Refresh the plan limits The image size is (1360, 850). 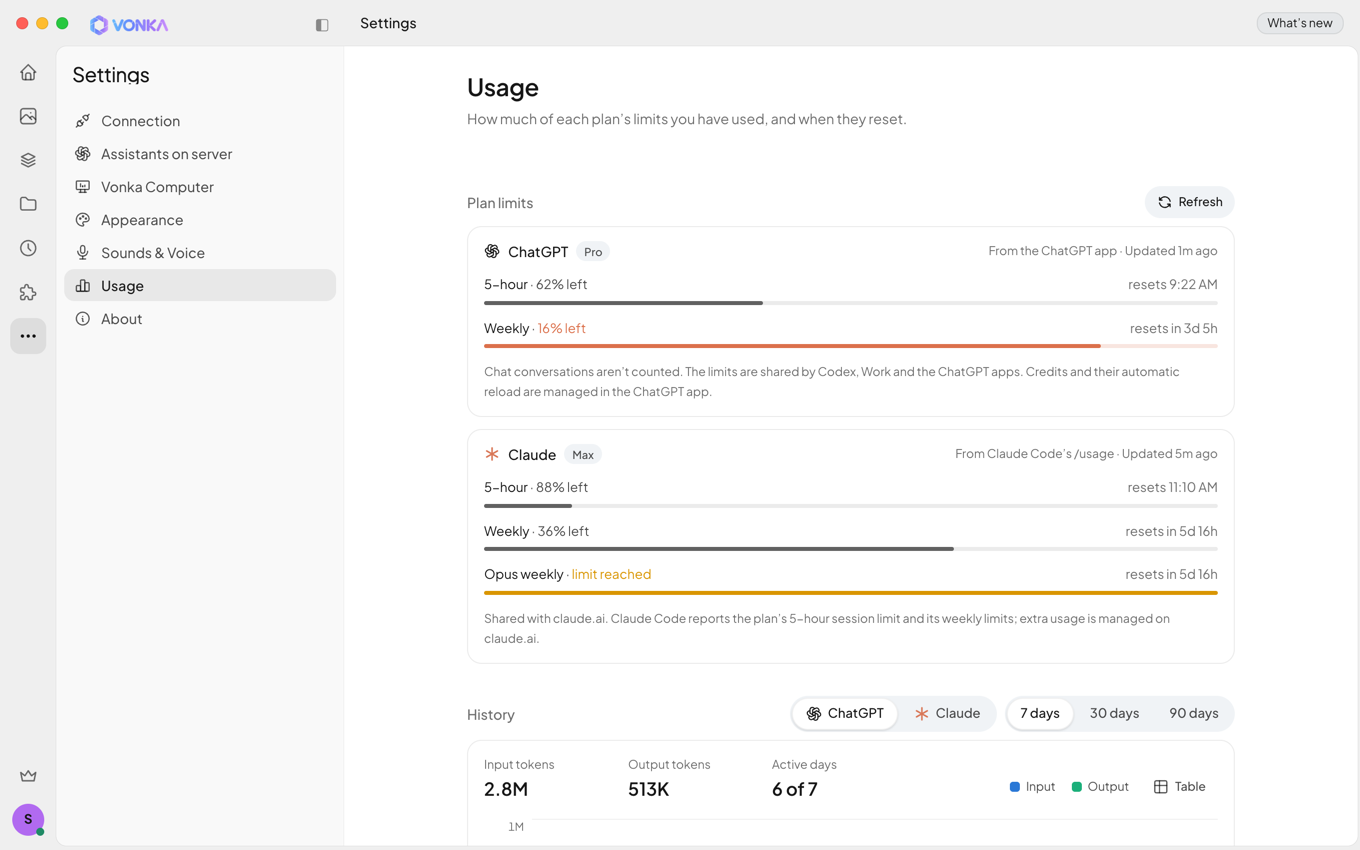[x=1190, y=202]
